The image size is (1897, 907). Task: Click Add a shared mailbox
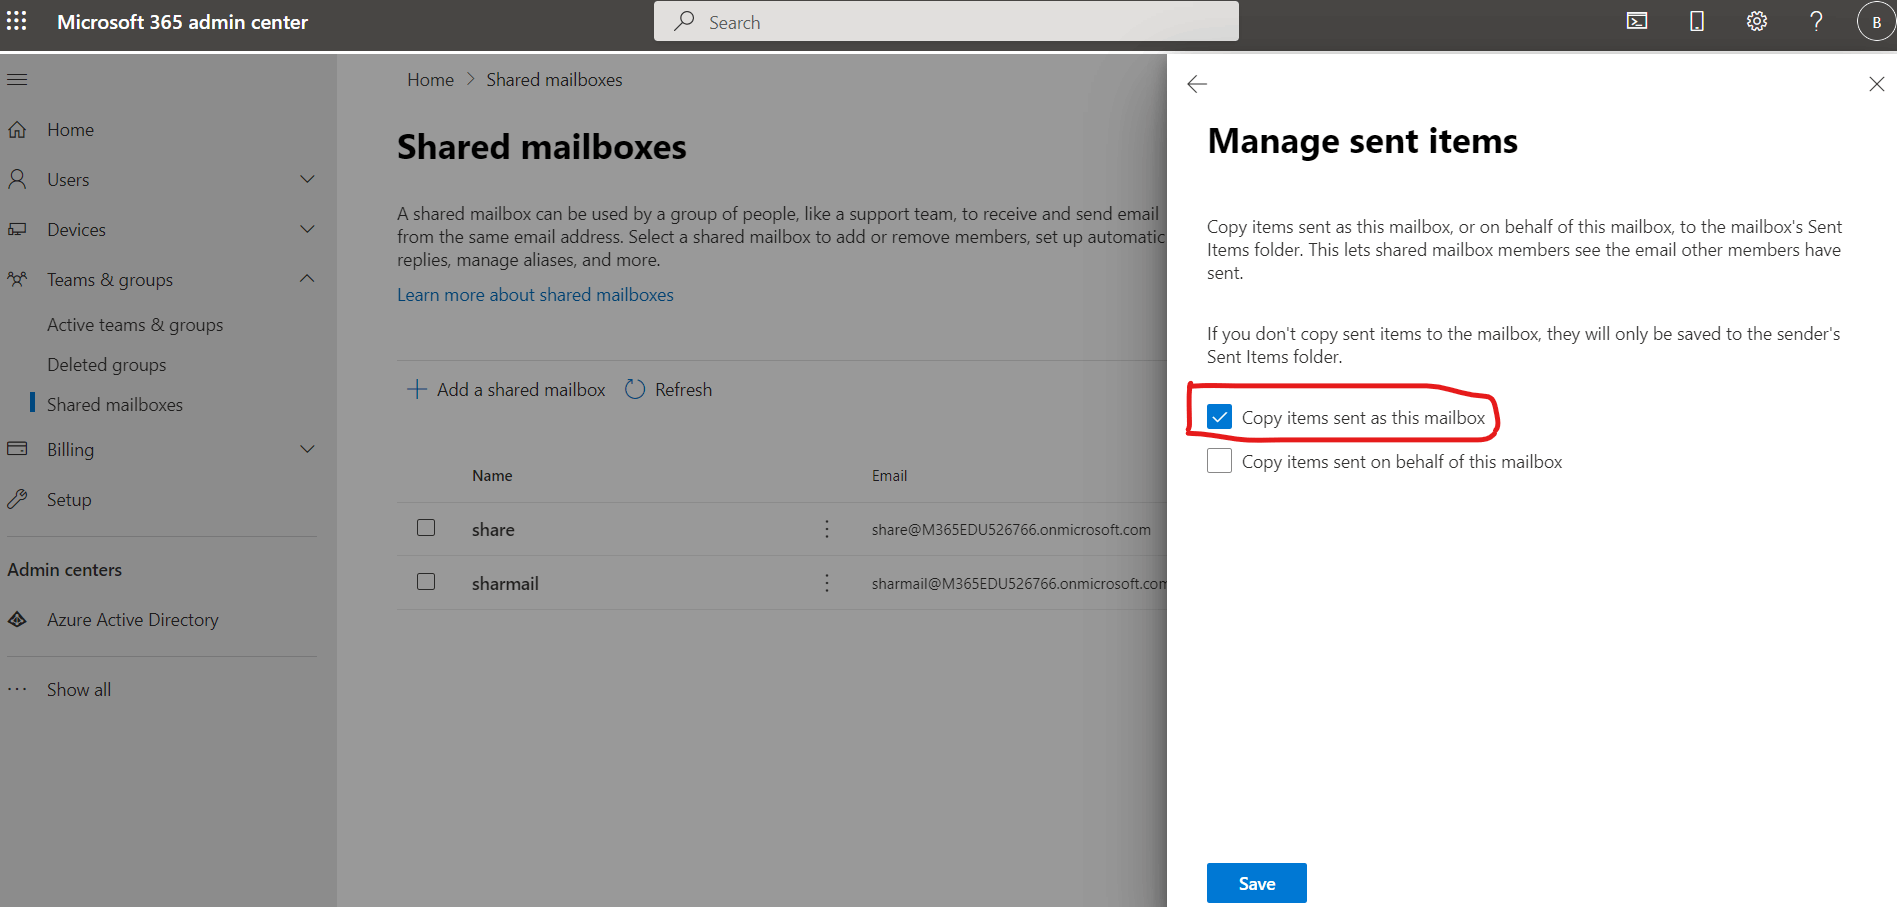[x=521, y=390]
